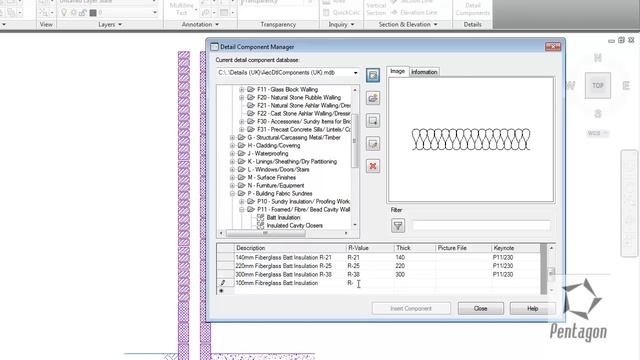
Task: Click the Detail Components ribbon tool
Action: (472, 9)
